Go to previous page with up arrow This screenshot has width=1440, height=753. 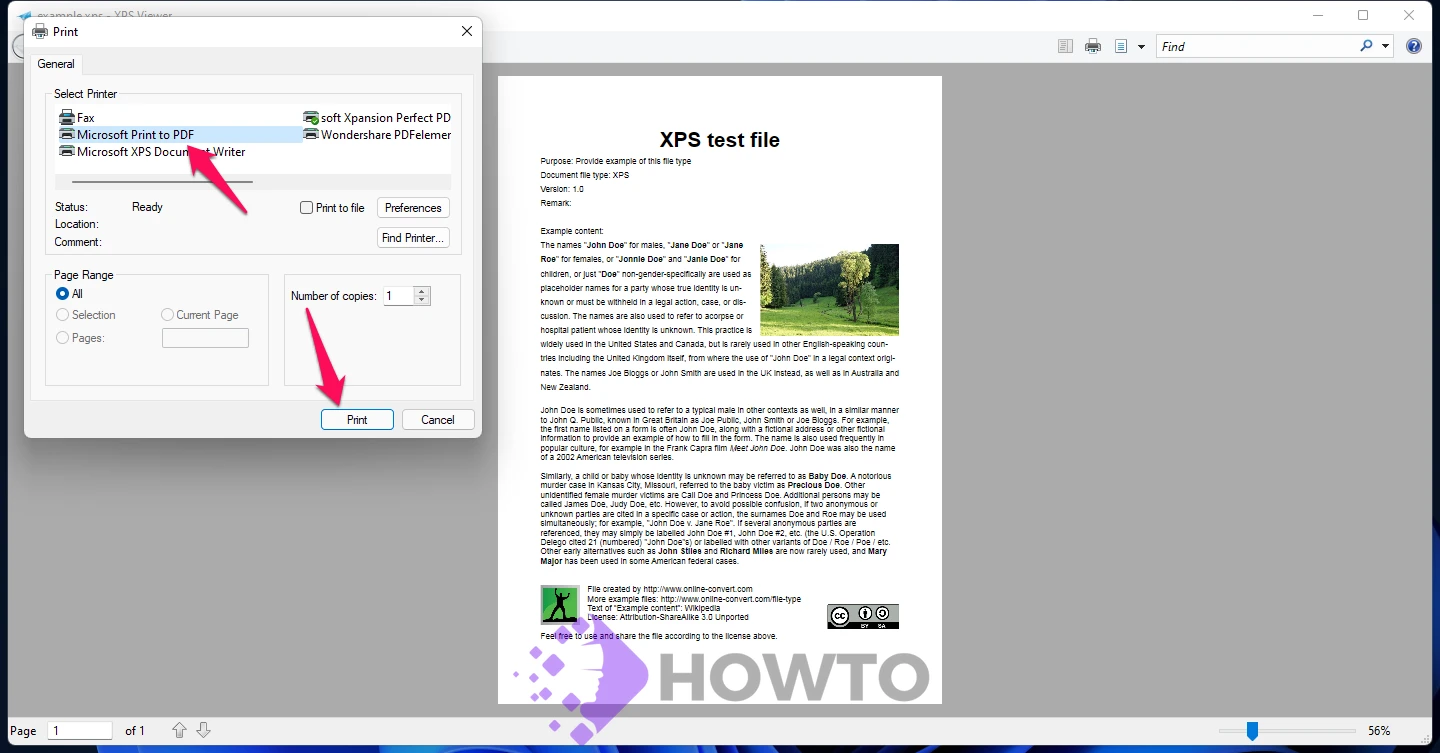[180, 731]
